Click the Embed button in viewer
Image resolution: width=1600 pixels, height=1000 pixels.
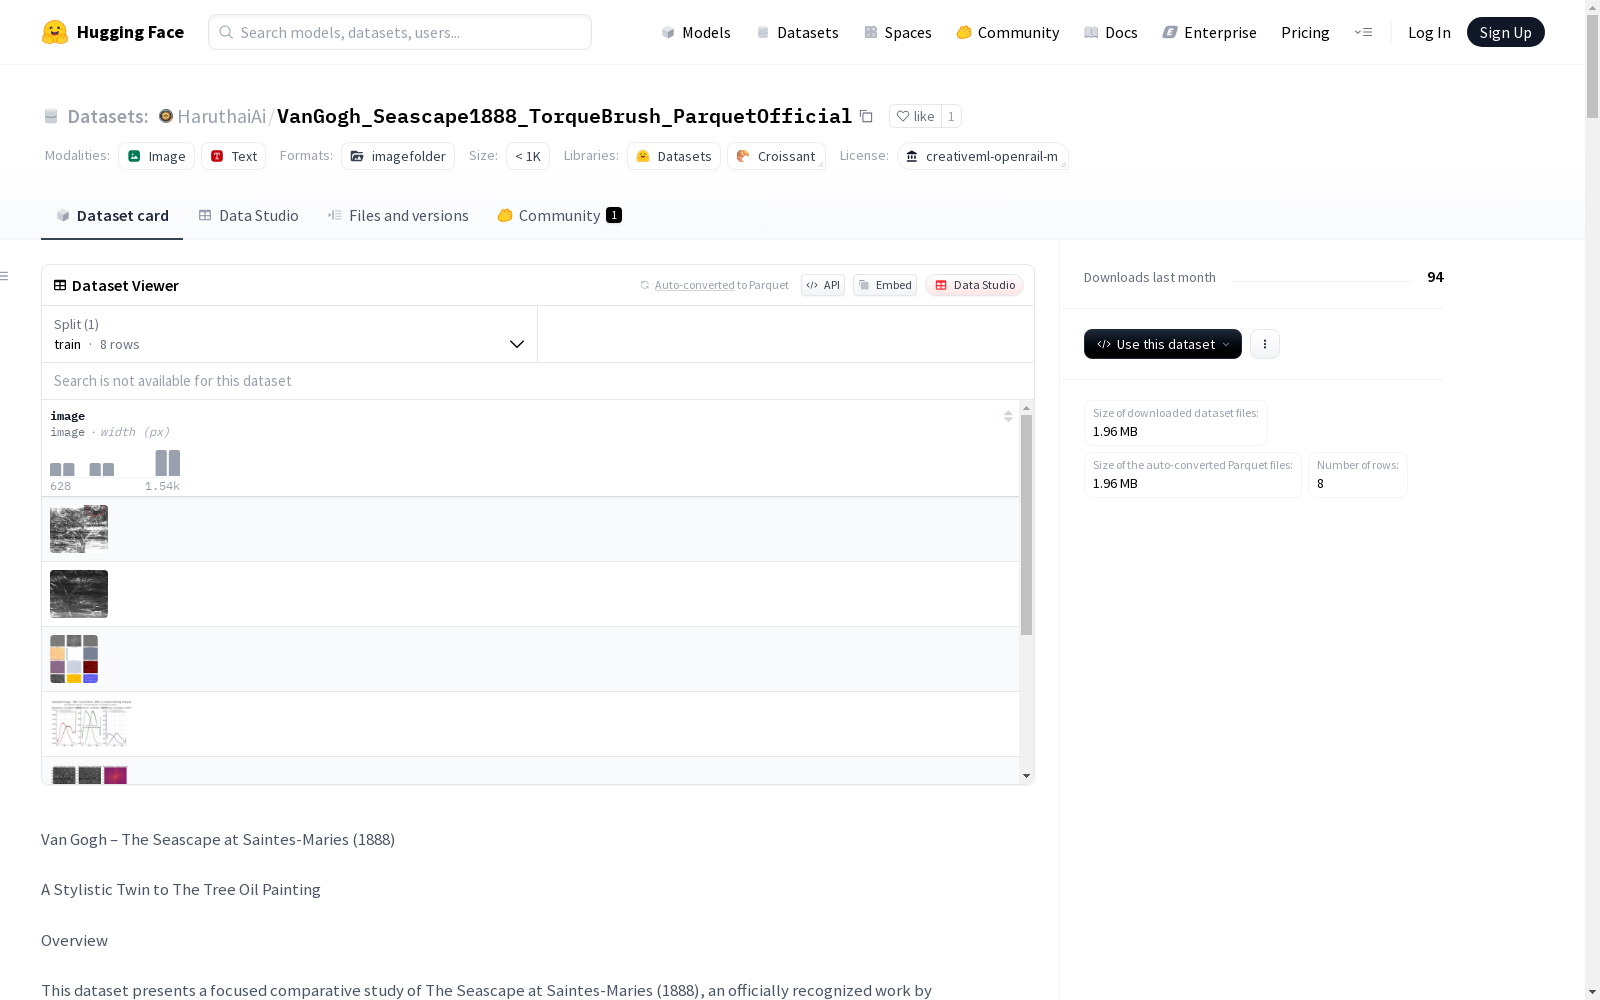click(x=885, y=285)
